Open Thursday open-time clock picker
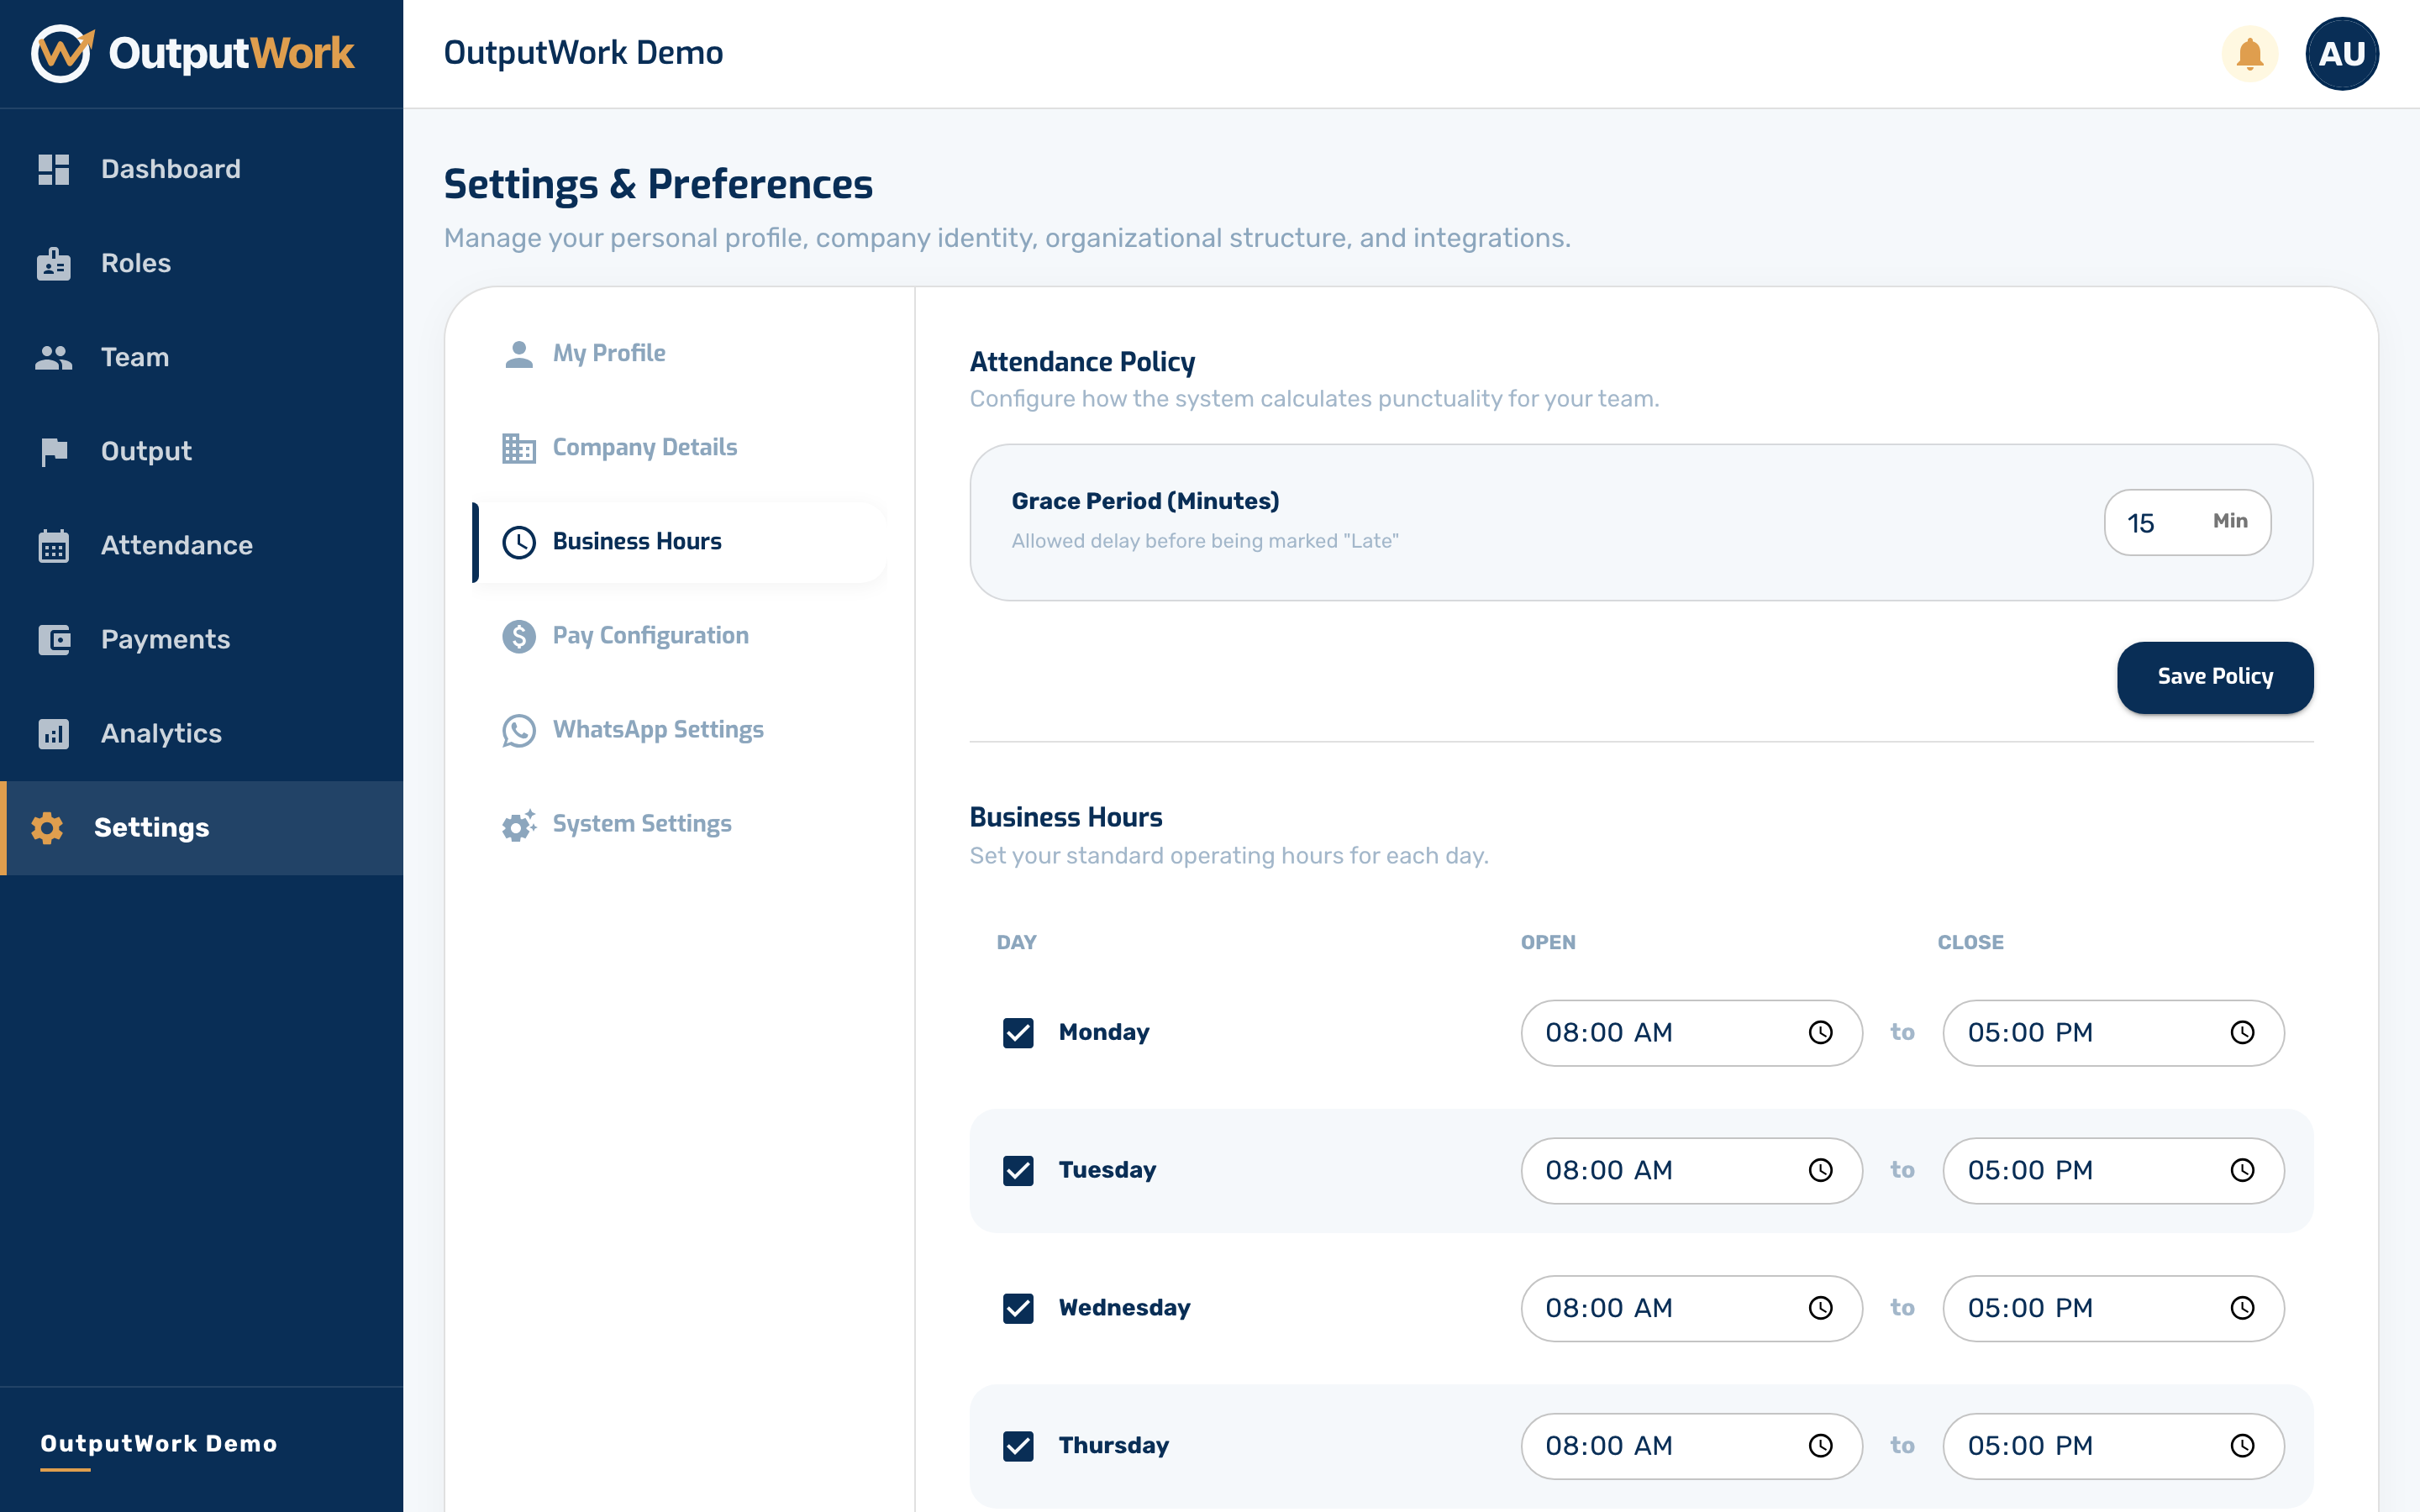 [x=1821, y=1447]
